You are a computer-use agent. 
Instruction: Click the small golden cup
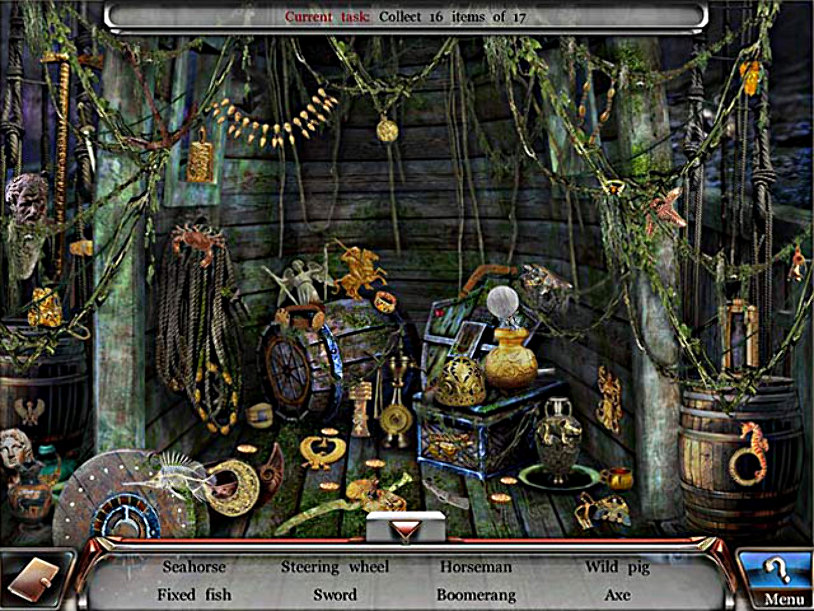[x=618, y=478]
